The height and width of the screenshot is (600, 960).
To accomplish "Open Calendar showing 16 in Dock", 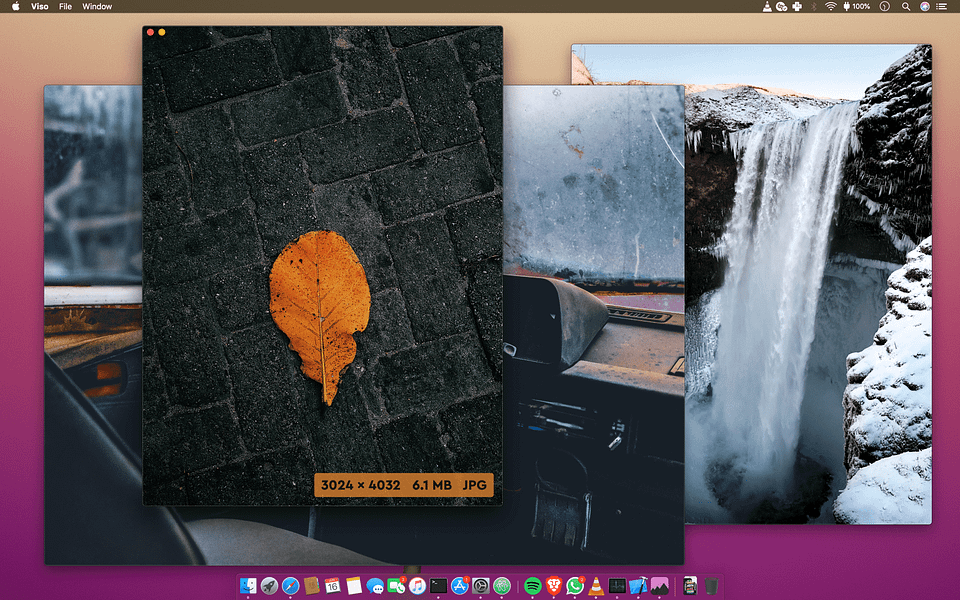I will point(332,586).
